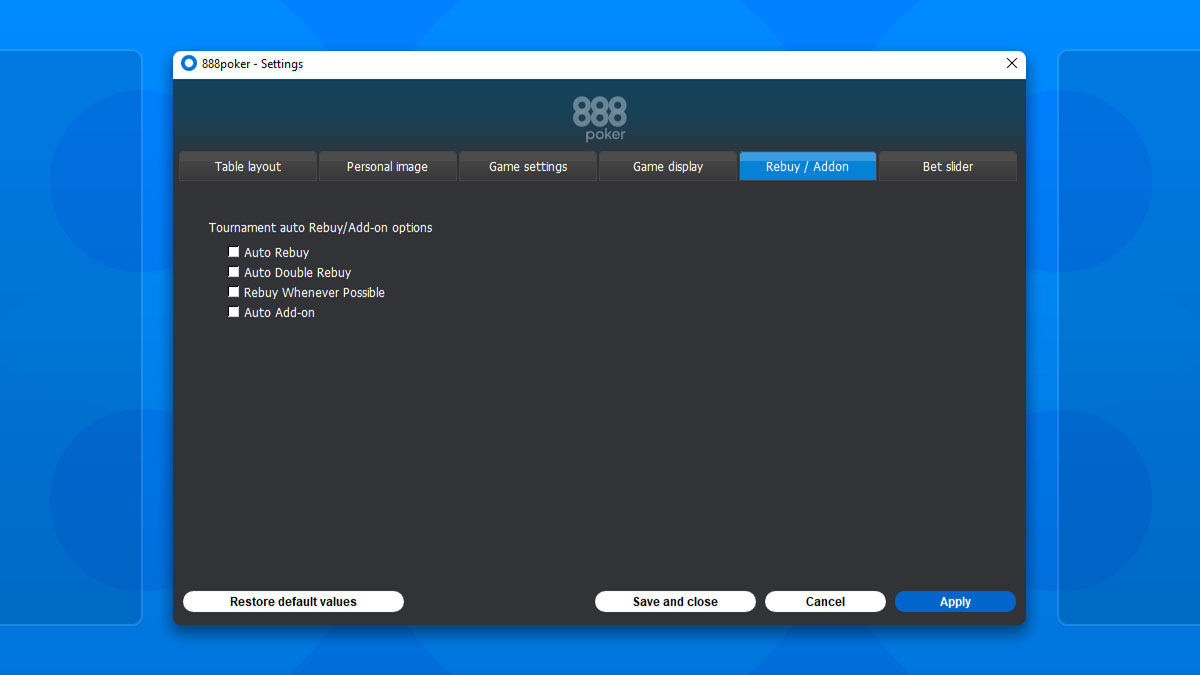This screenshot has width=1200, height=675.
Task: Click the 888poker logo above the tabs
Action: click(x=601, y=119)
